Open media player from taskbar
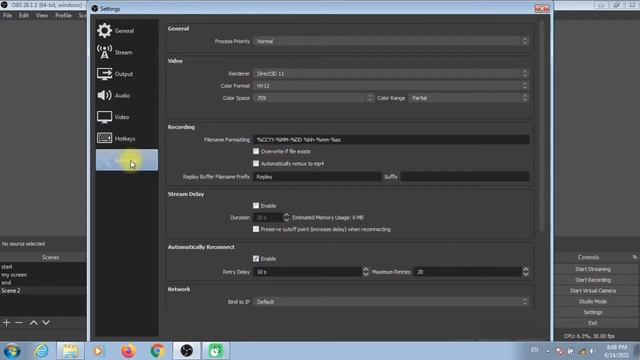The height and width of the screenshot is (360, 640). (x=98, y=351)
